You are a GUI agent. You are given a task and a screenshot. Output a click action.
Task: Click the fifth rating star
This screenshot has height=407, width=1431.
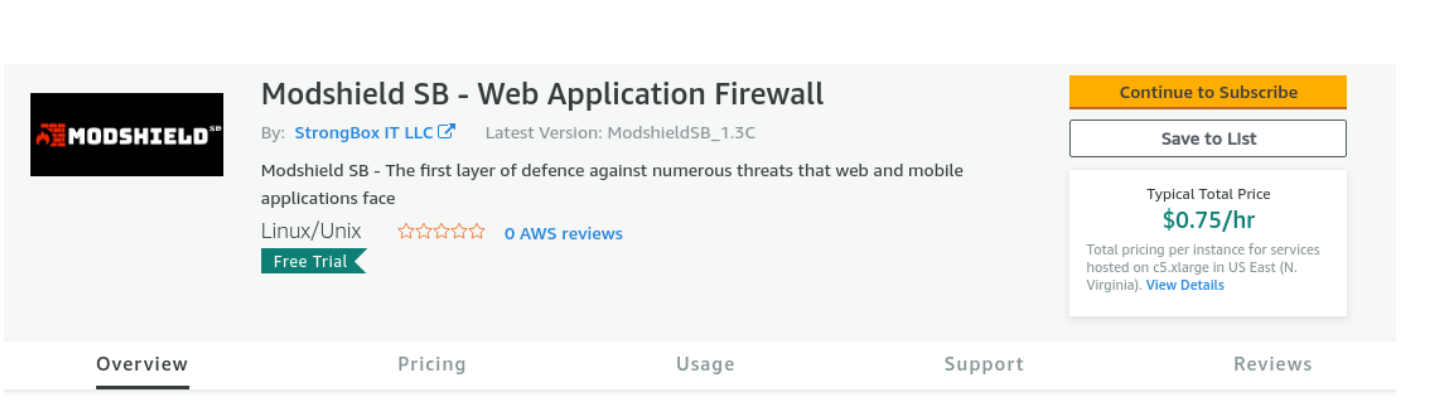coord(476,232)
